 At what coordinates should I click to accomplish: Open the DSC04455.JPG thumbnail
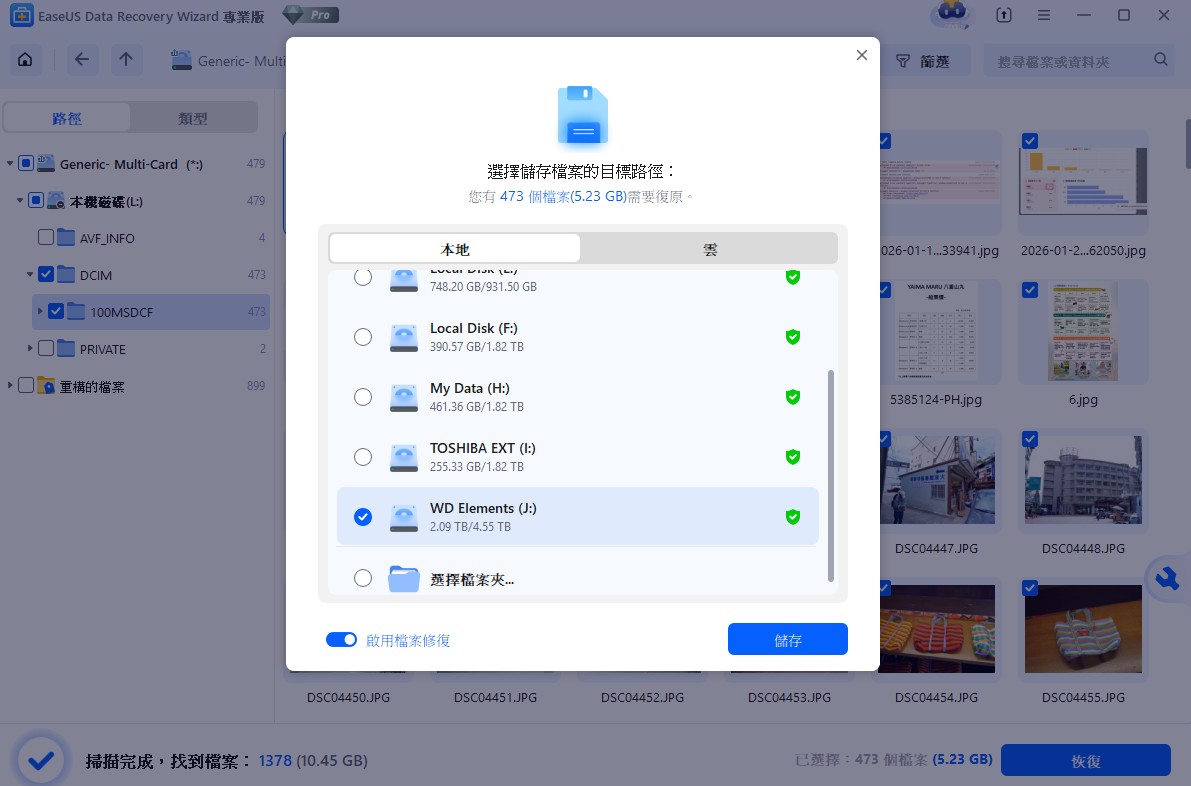(1083, 630)
